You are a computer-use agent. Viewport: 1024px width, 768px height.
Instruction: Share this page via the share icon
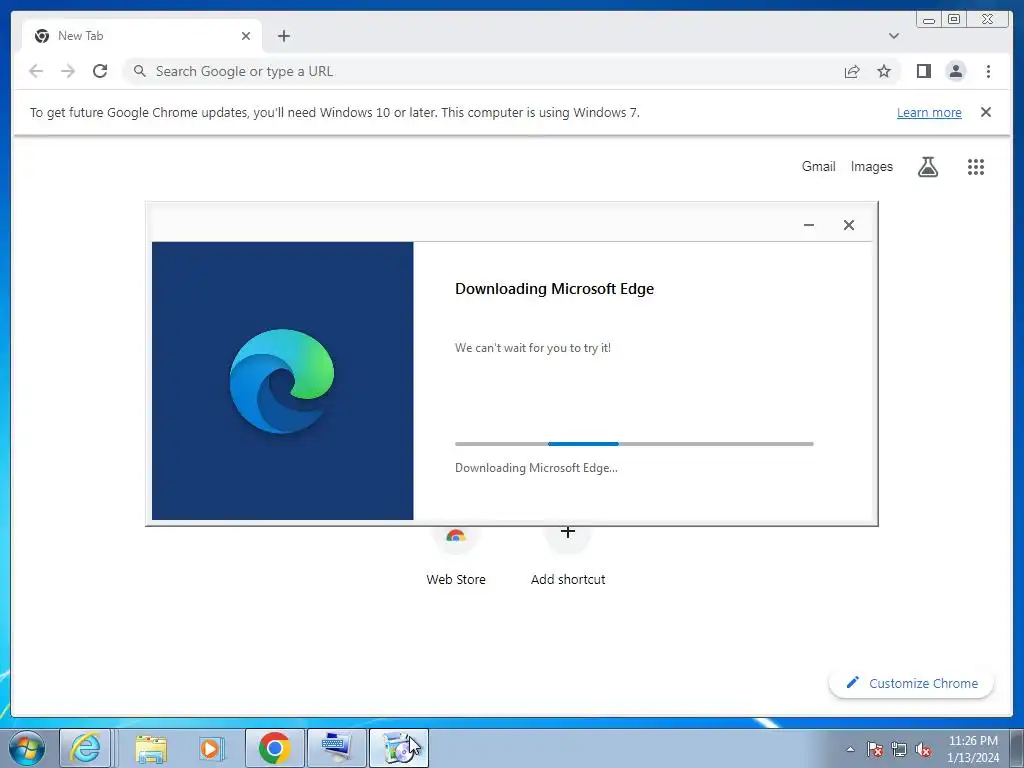pos(852,71)
